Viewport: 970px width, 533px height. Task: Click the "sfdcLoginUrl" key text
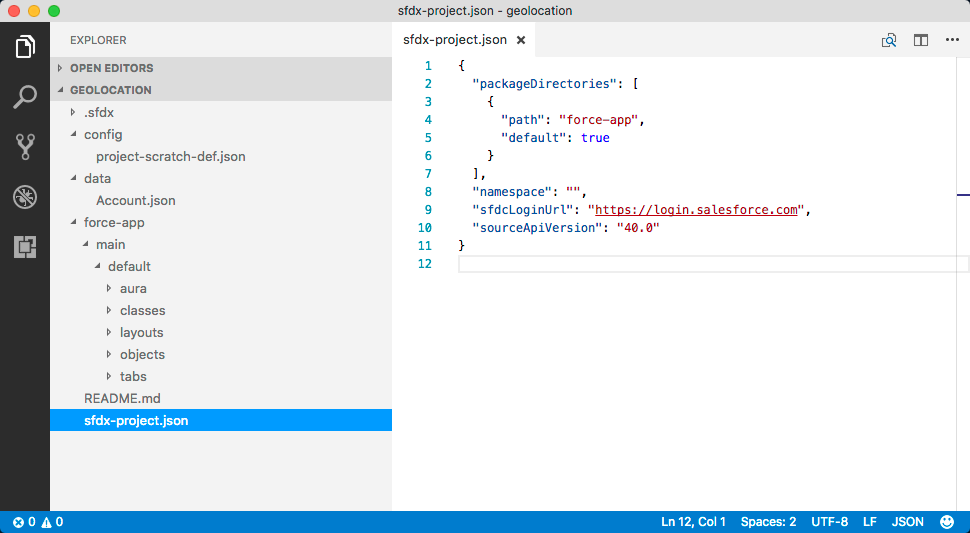pyautogui.click(x=523, y=210)
